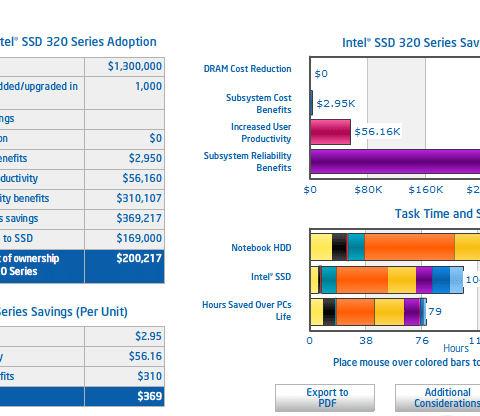Click orange segment in Intel SSD bar
Image resolution: width=480 pixels, height=416 pixels.
tap(362, 280)
